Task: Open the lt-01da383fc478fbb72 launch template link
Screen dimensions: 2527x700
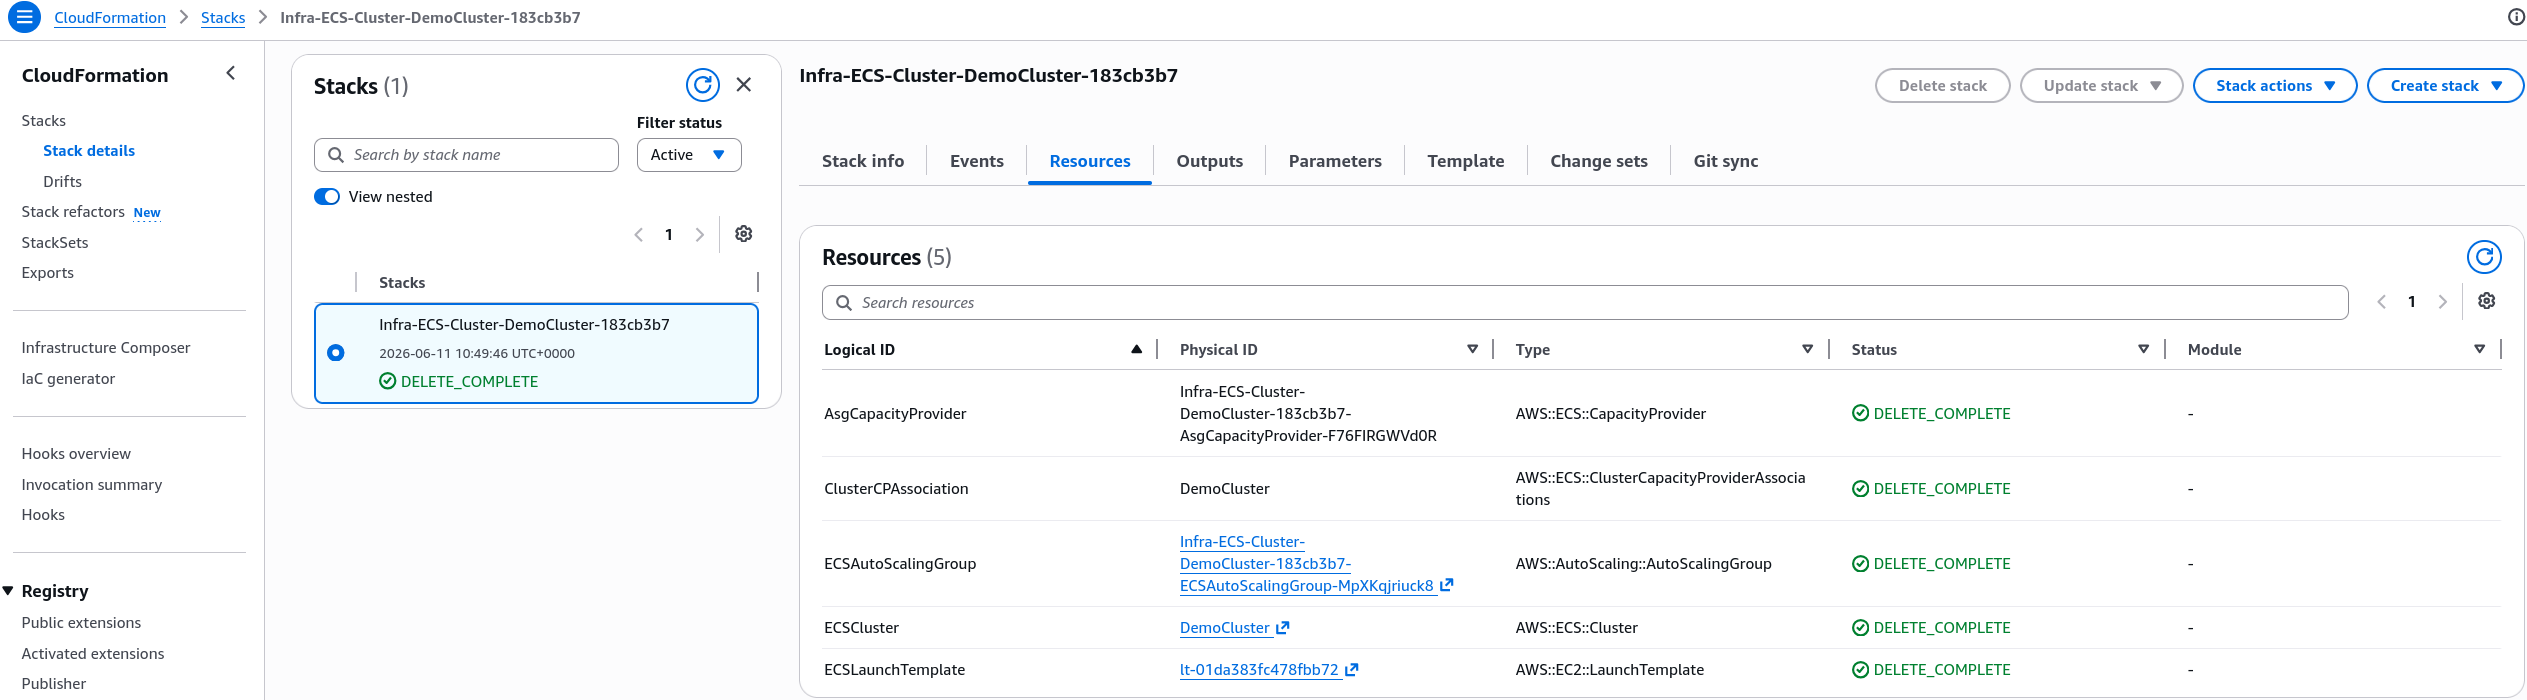Action: point(1259,670)
